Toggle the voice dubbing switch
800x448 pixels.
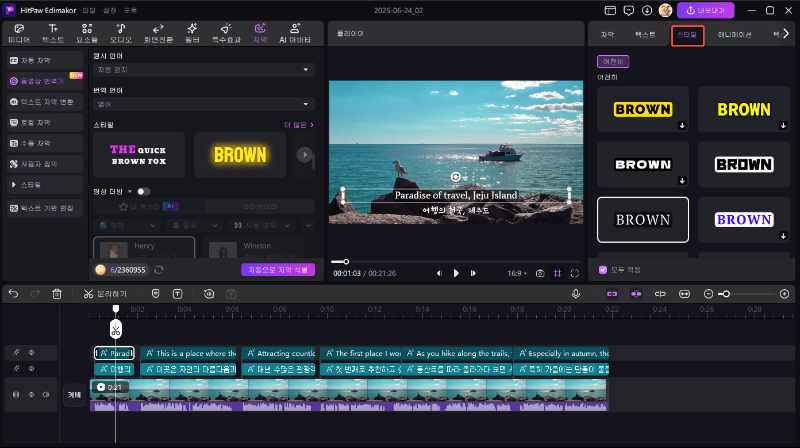click(144, 190)
